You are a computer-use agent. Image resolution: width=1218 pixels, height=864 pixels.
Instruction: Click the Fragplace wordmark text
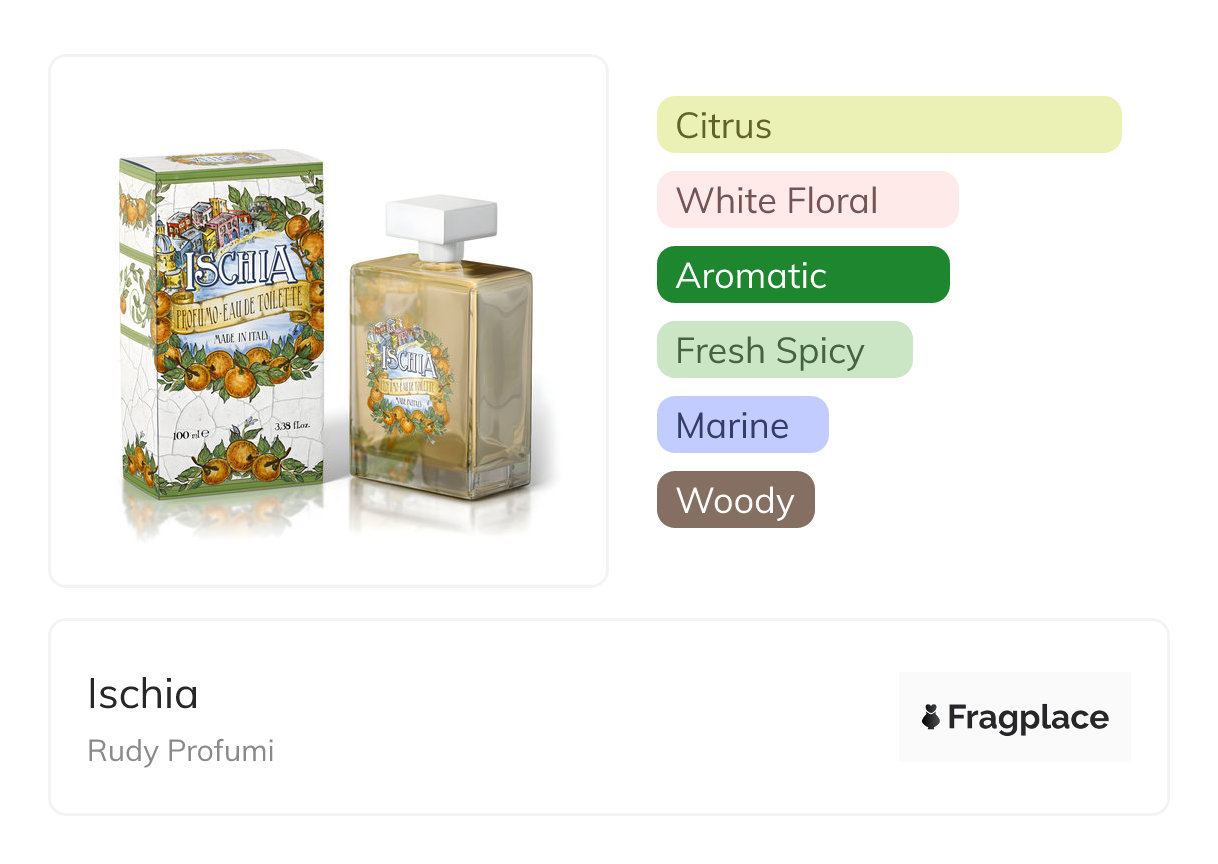1028,717
